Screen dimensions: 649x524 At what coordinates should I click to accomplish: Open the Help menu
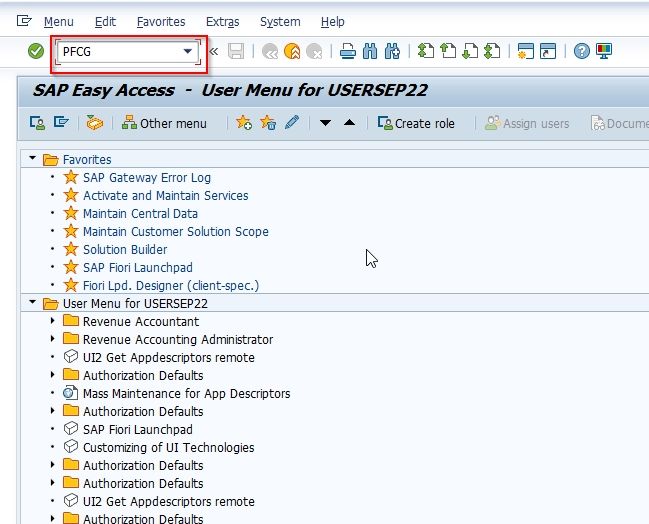pos(332,22)
